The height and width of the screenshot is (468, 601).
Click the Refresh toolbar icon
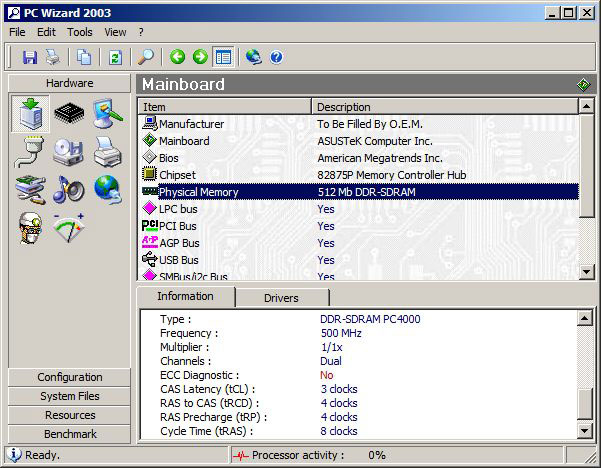115,57
